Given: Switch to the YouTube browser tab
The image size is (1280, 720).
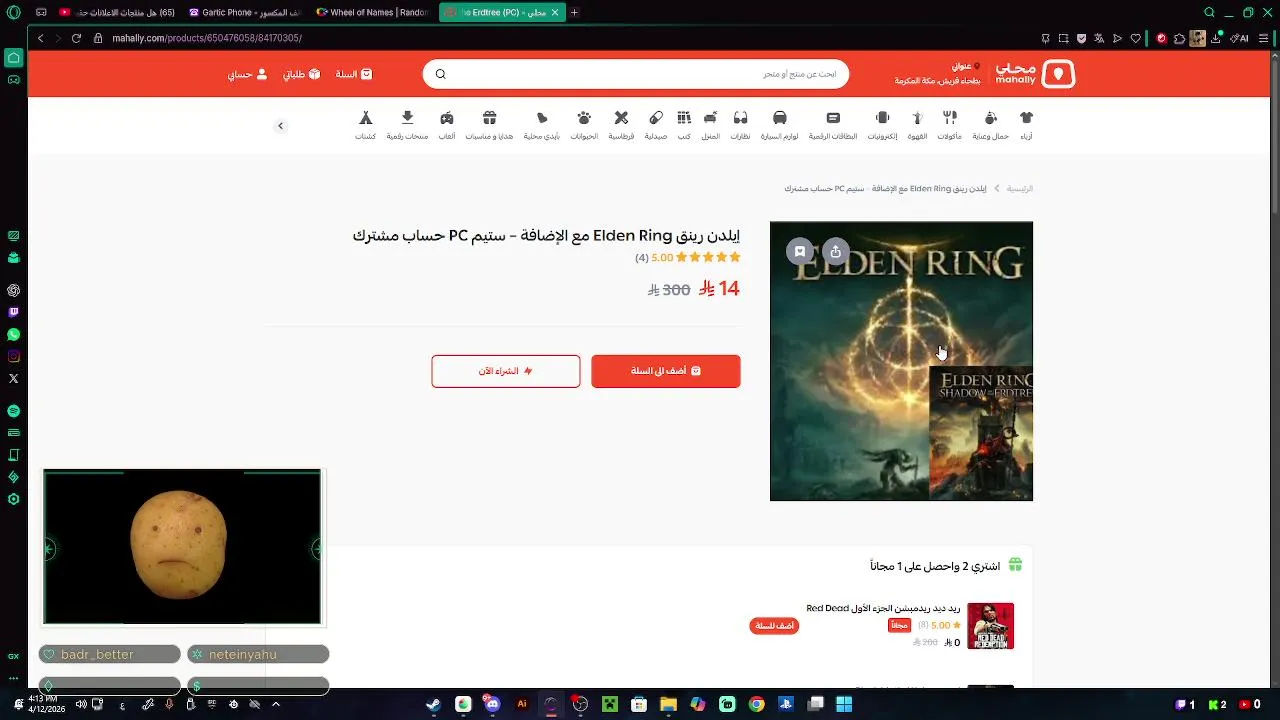Looking at the screenshot, I should click(x=118, y=12).
